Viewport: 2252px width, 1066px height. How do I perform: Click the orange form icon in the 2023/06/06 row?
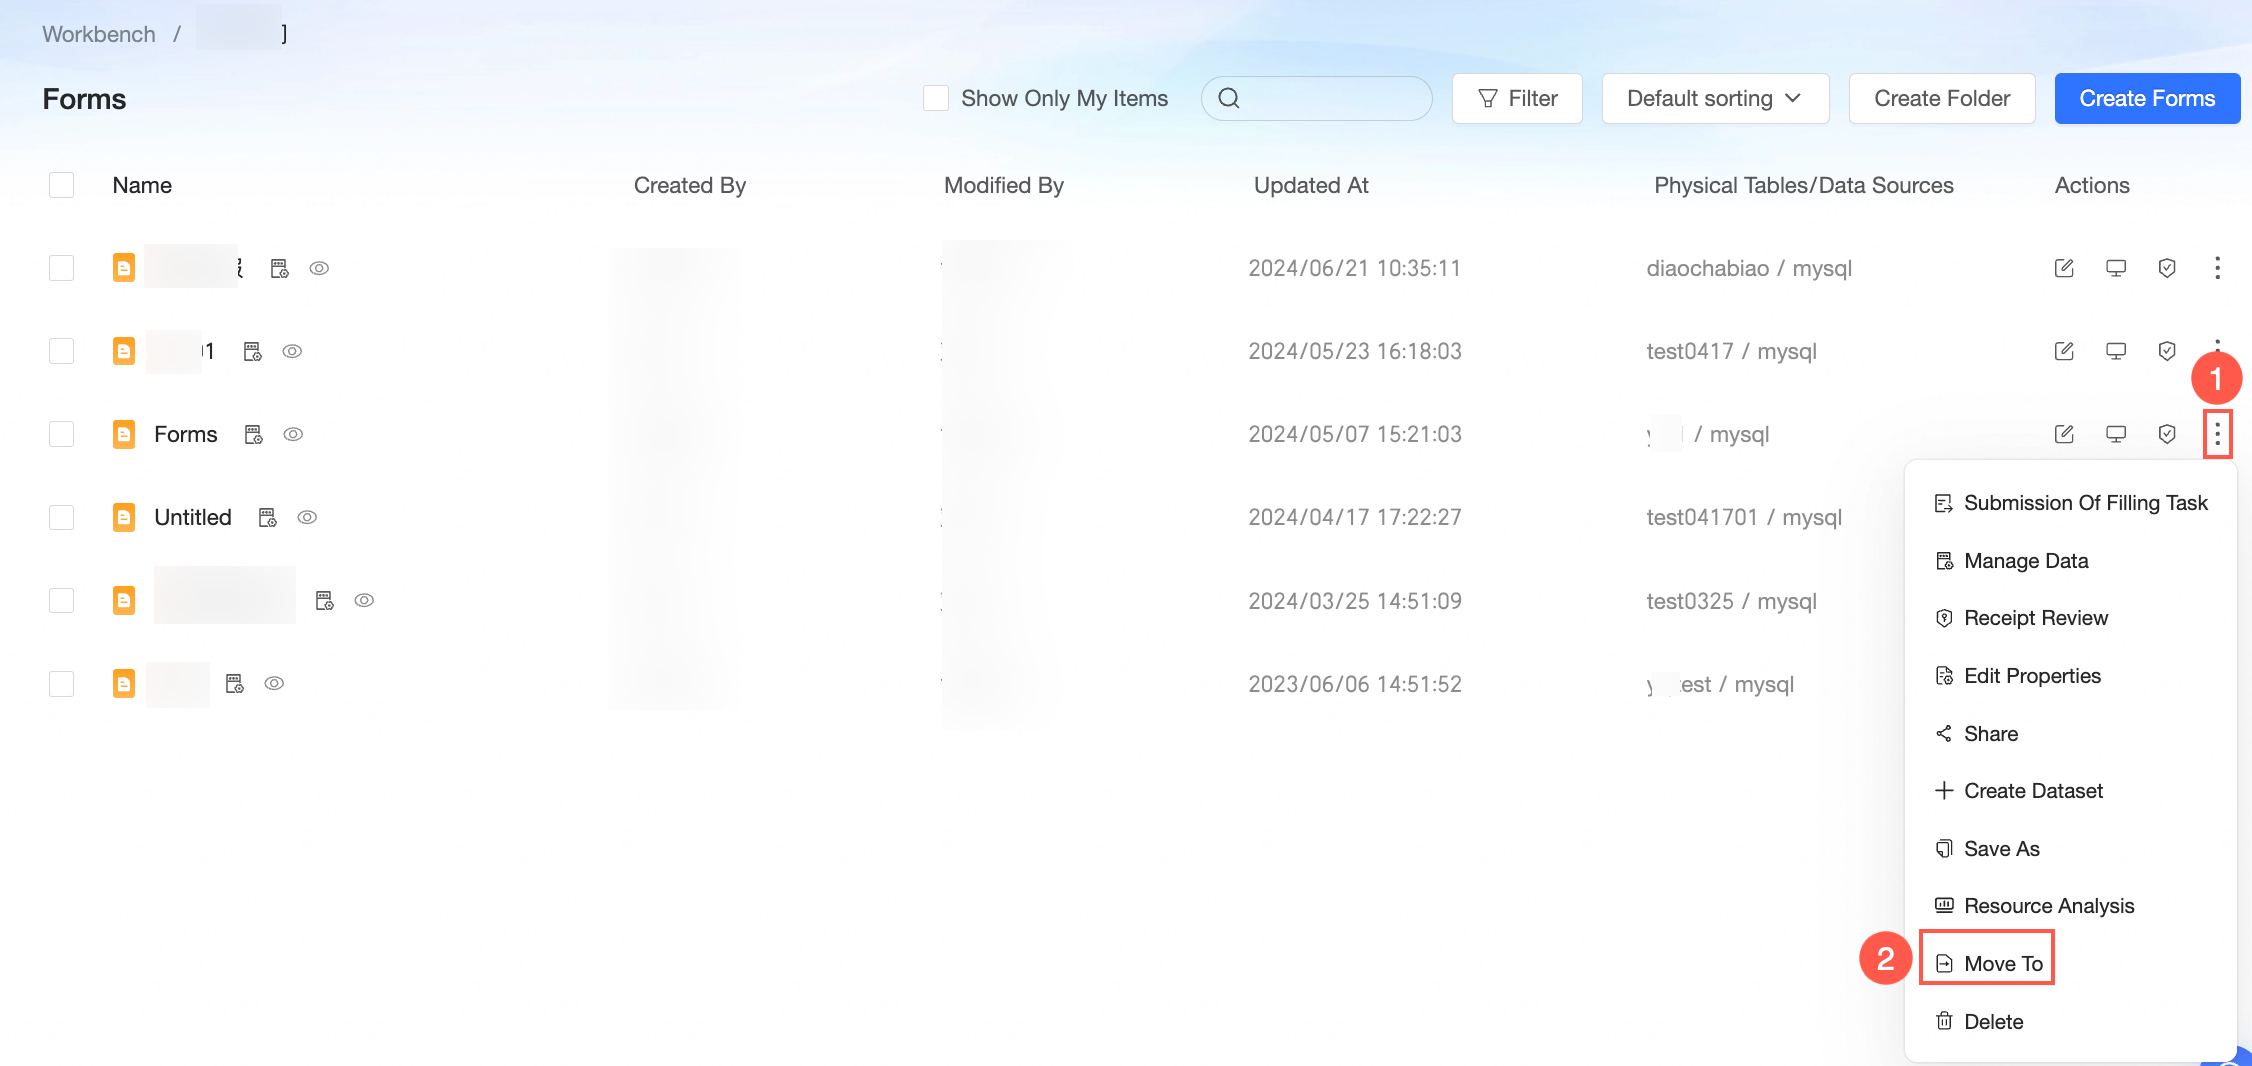124,683
